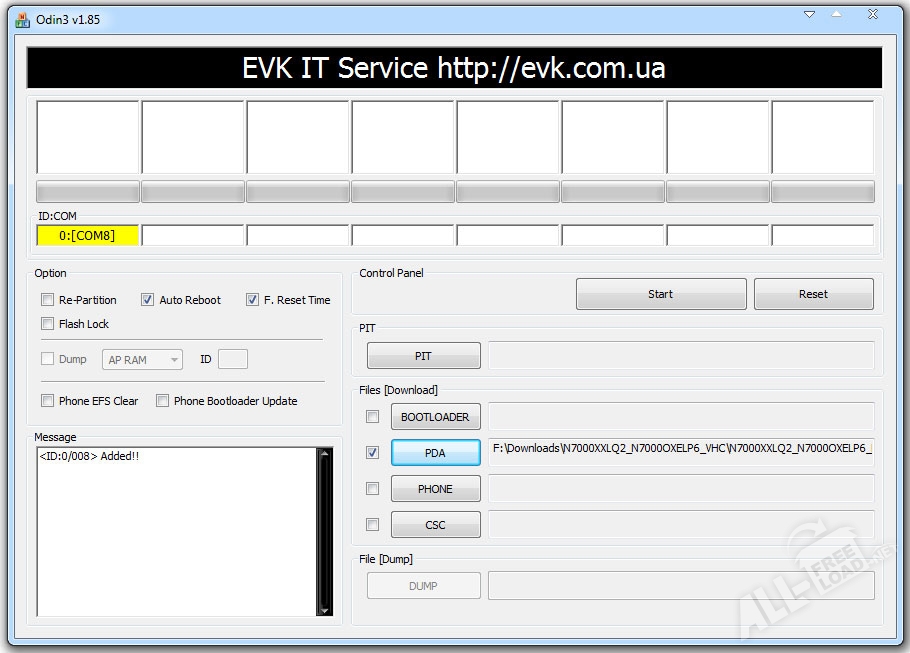Uncheck the PDA file checkbox

(x=372, y=453)
